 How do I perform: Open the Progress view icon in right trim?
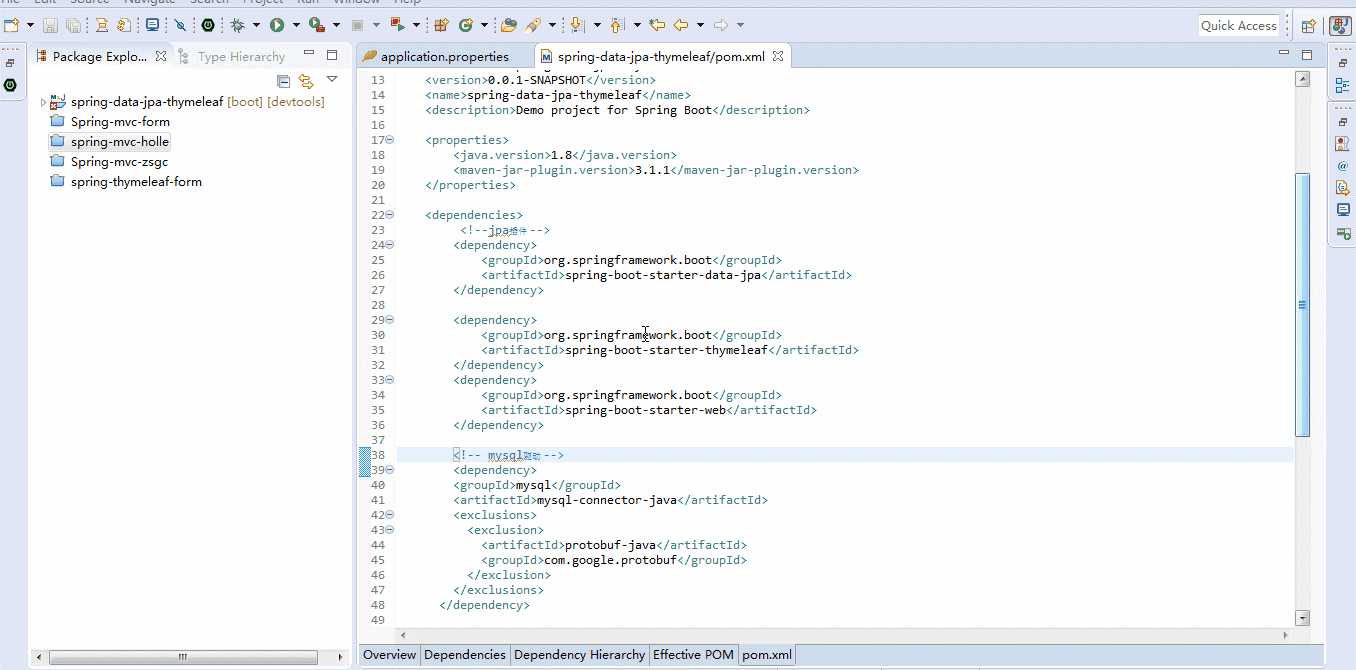click(1343, 233)
